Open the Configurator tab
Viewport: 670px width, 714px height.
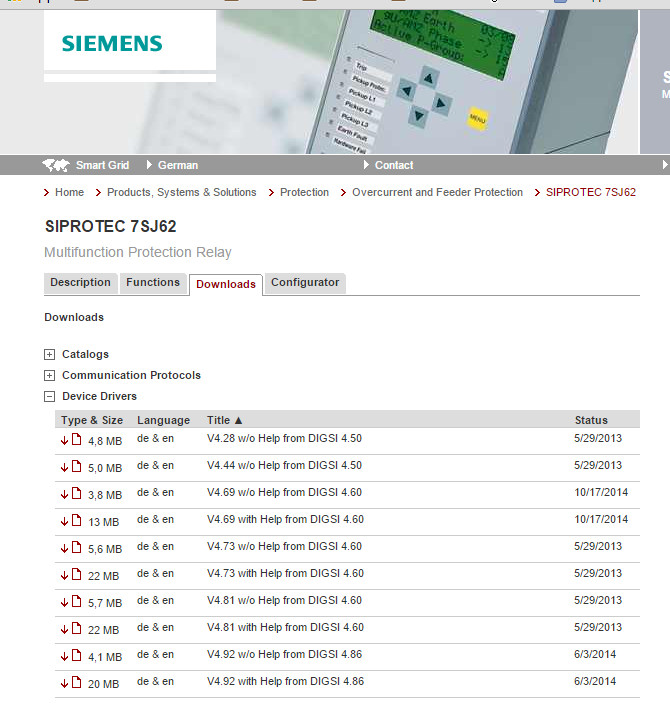click(305, 283)
